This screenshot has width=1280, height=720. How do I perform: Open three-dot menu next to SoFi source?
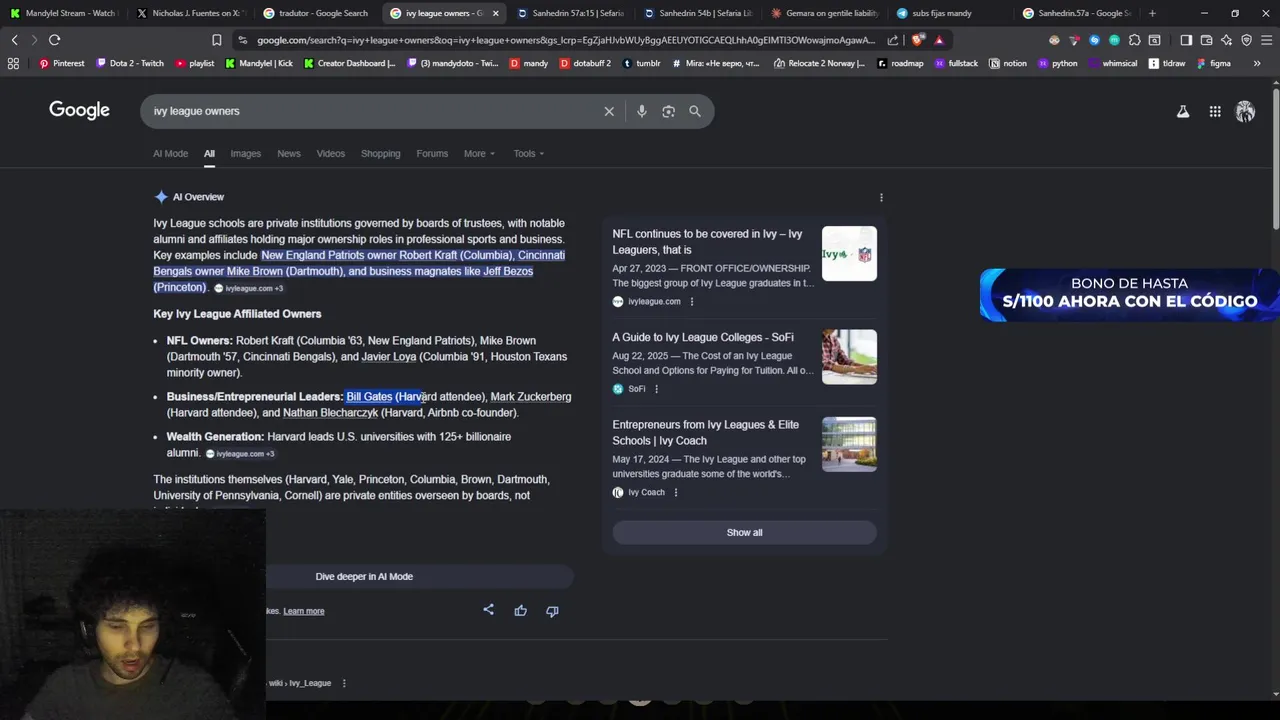point(656,389)
